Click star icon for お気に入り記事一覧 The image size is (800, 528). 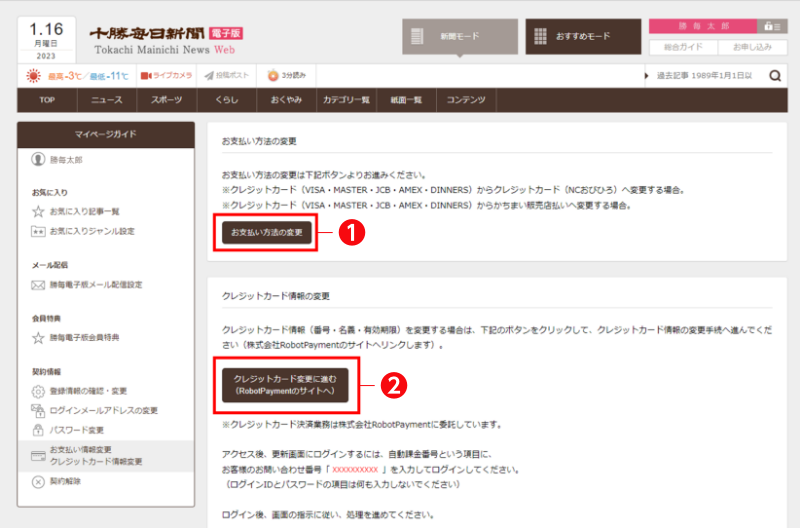[x=38, y=211]
